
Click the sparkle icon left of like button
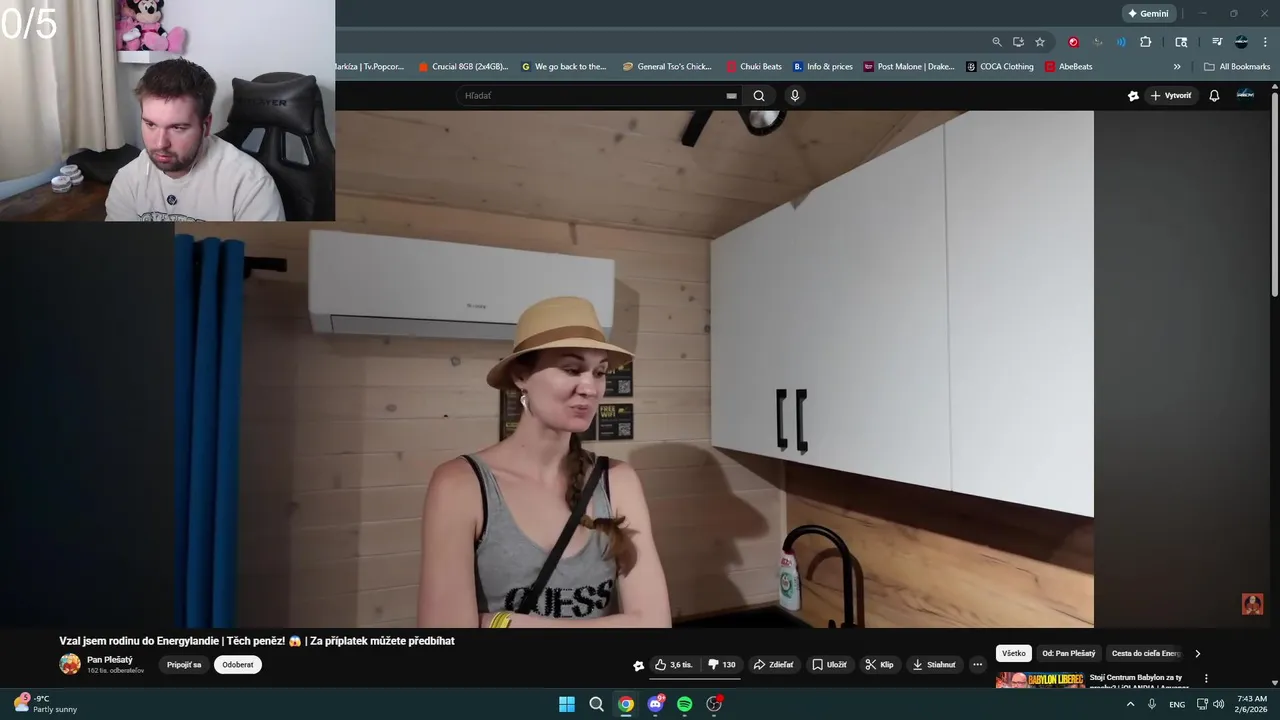click(x=639, y=666)
